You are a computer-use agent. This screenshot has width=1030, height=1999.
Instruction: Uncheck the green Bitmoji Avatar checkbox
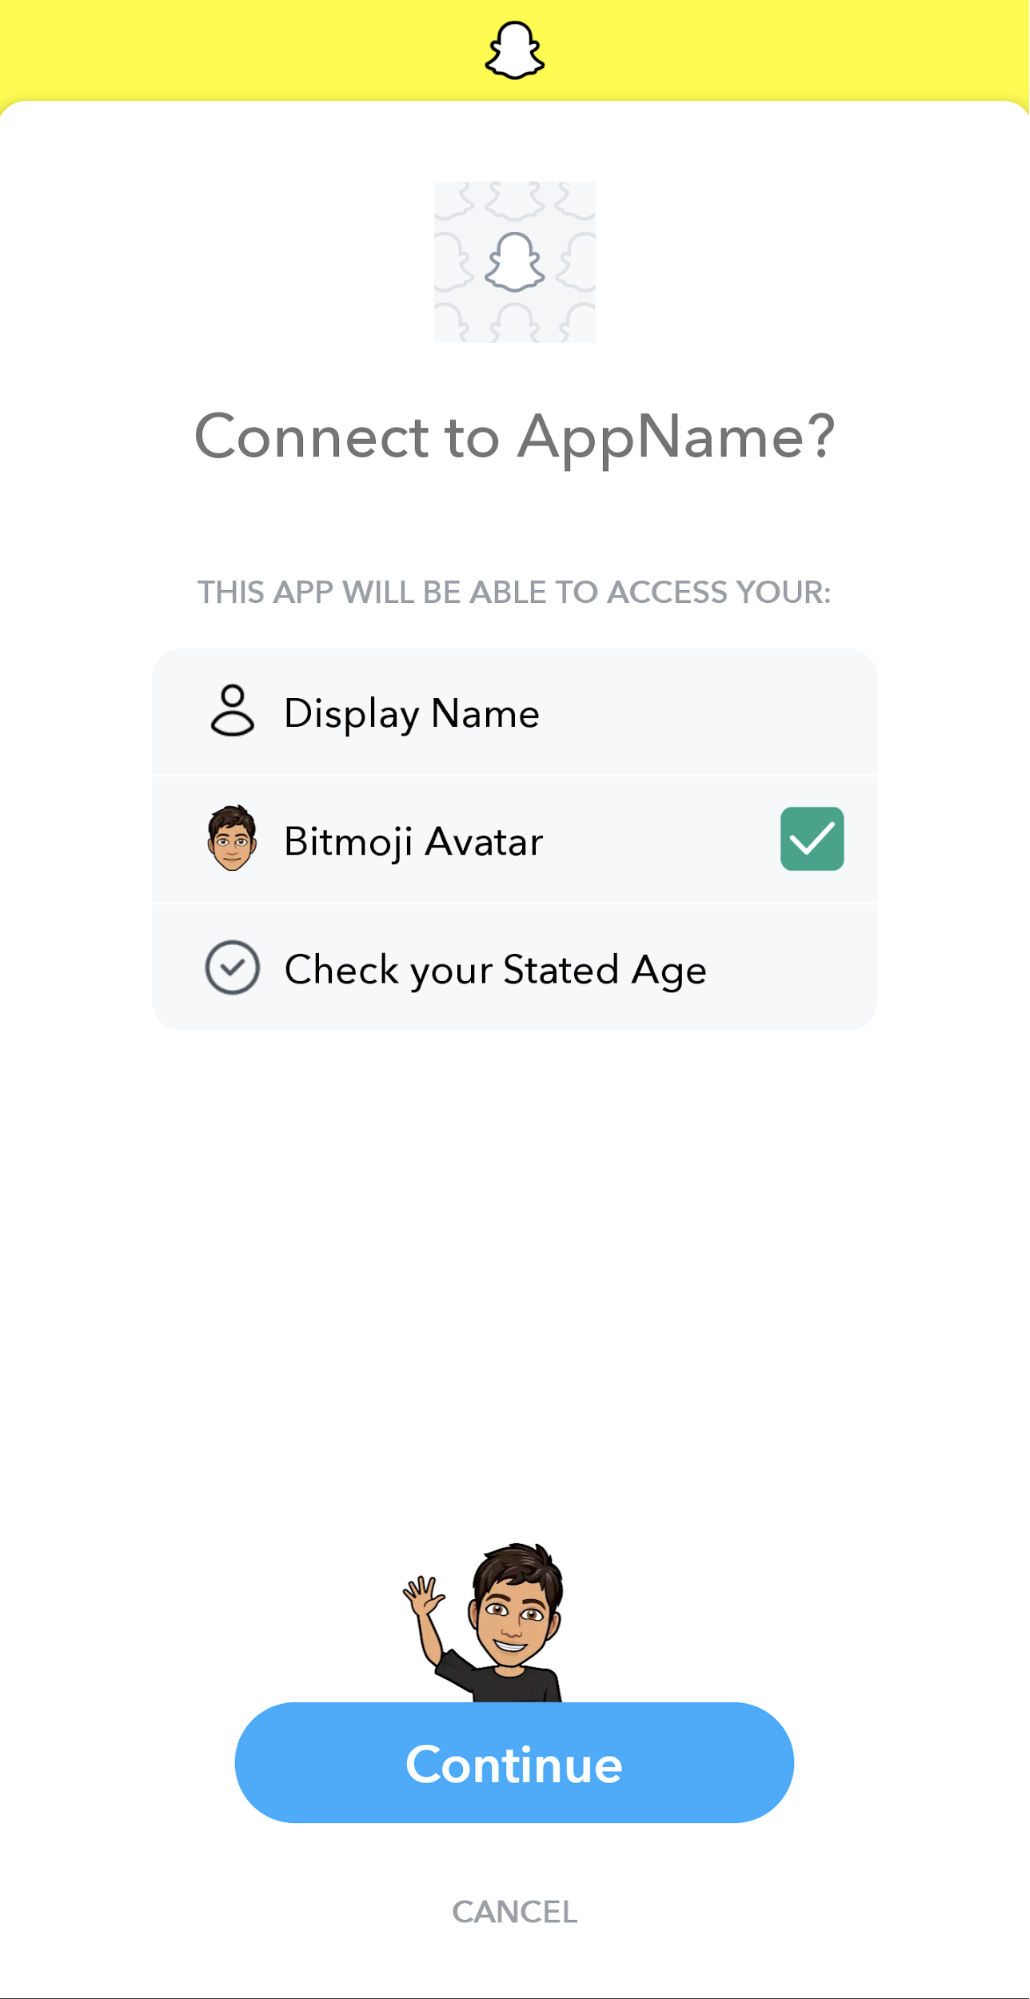click(x=812, y=839)
